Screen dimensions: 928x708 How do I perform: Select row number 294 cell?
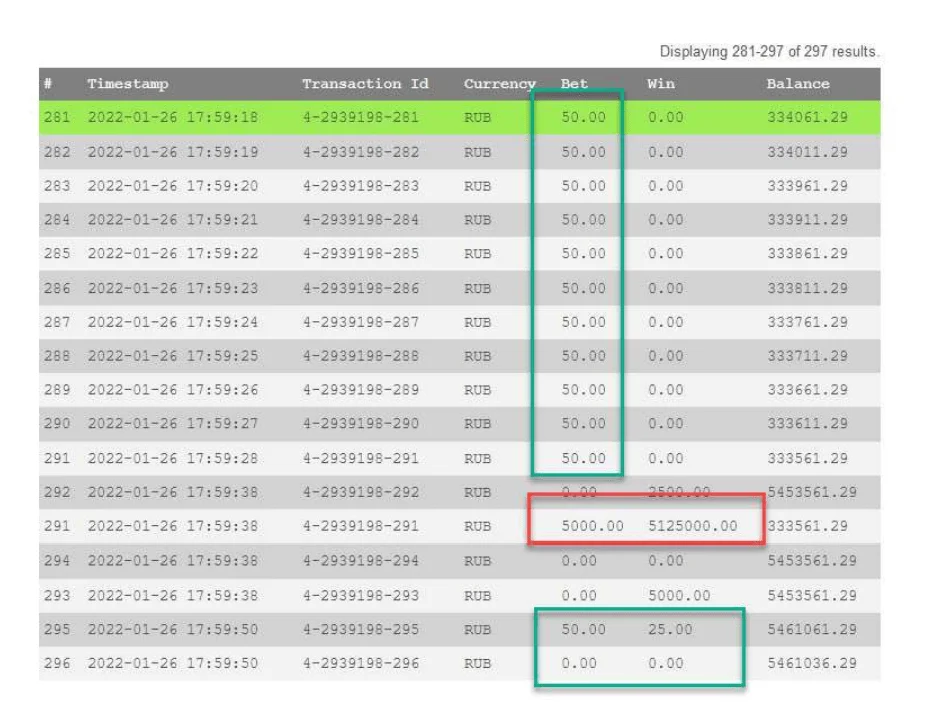(x=57, y=561)
